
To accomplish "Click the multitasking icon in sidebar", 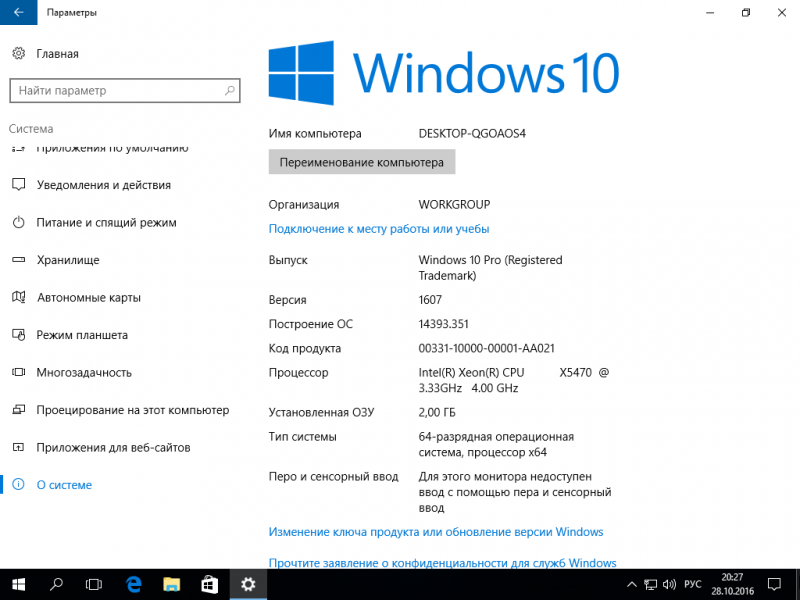I will click(x=18, y=372).
